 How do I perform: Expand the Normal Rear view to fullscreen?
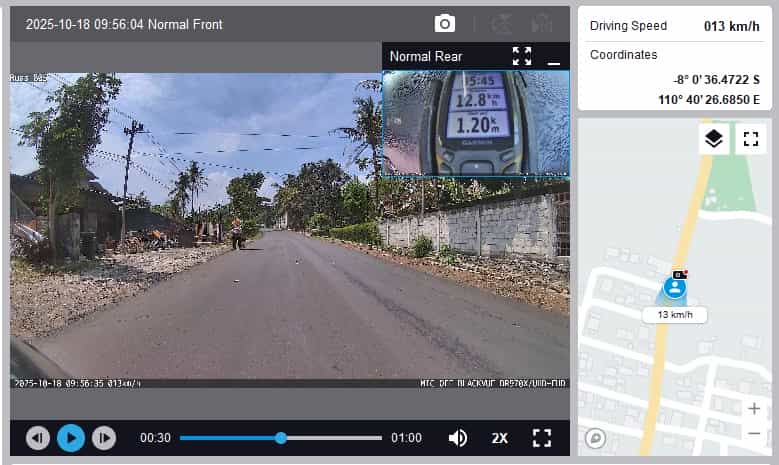coord(522,56)
